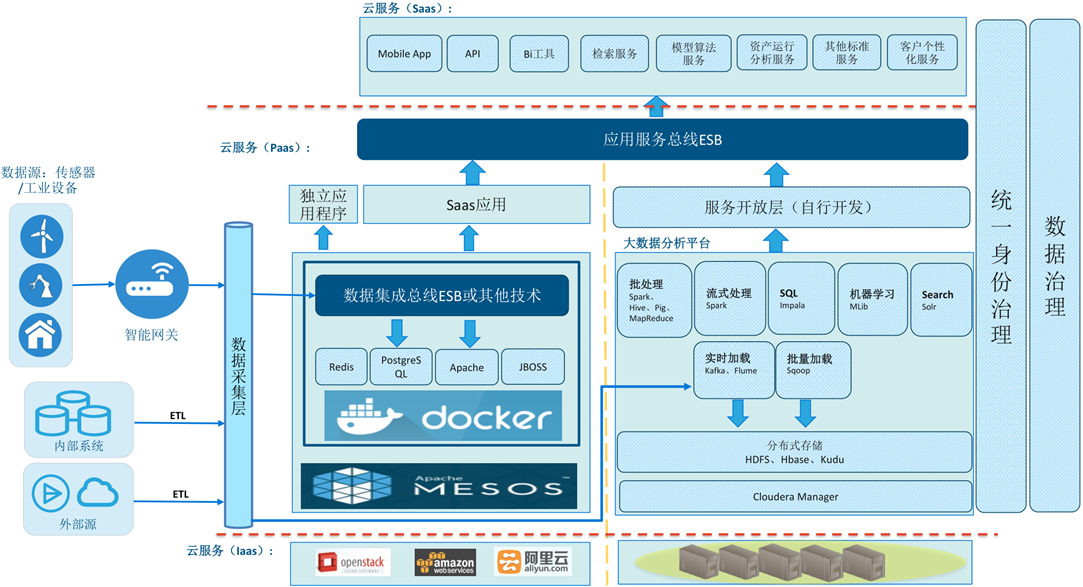
Task: Click the 实时加载 Kafka Flume box
Action: [x=734, y=370]
